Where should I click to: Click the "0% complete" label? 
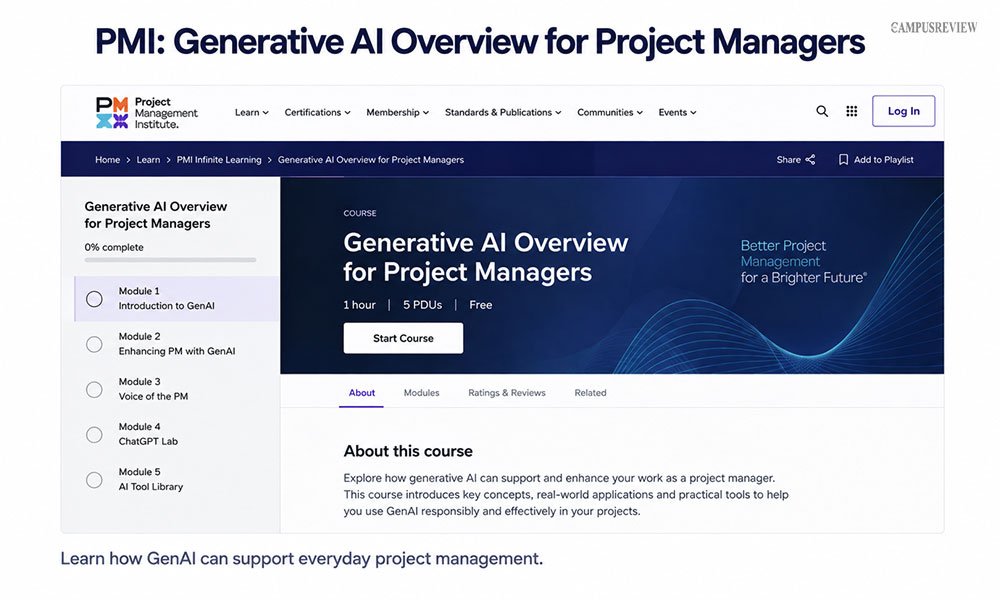(x=114, y=247)
